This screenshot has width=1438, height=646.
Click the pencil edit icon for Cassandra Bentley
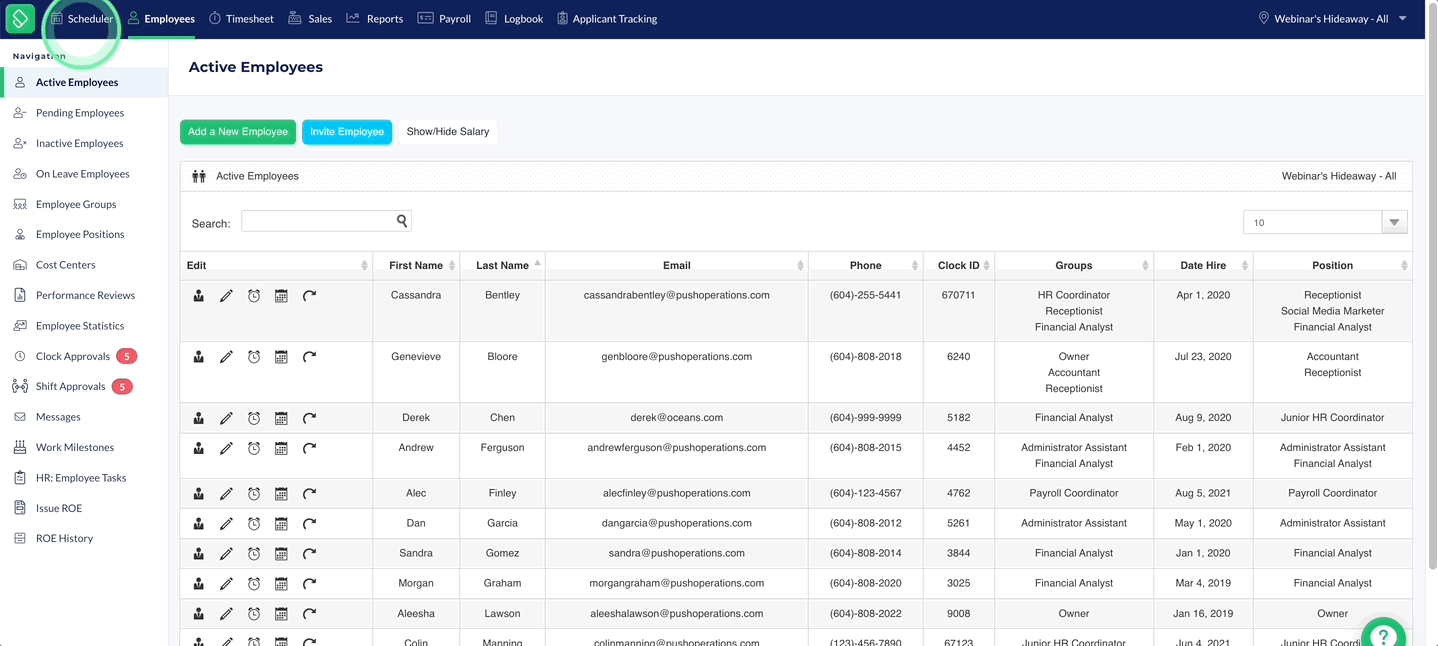pyautogui.click(x=226, y=296)
